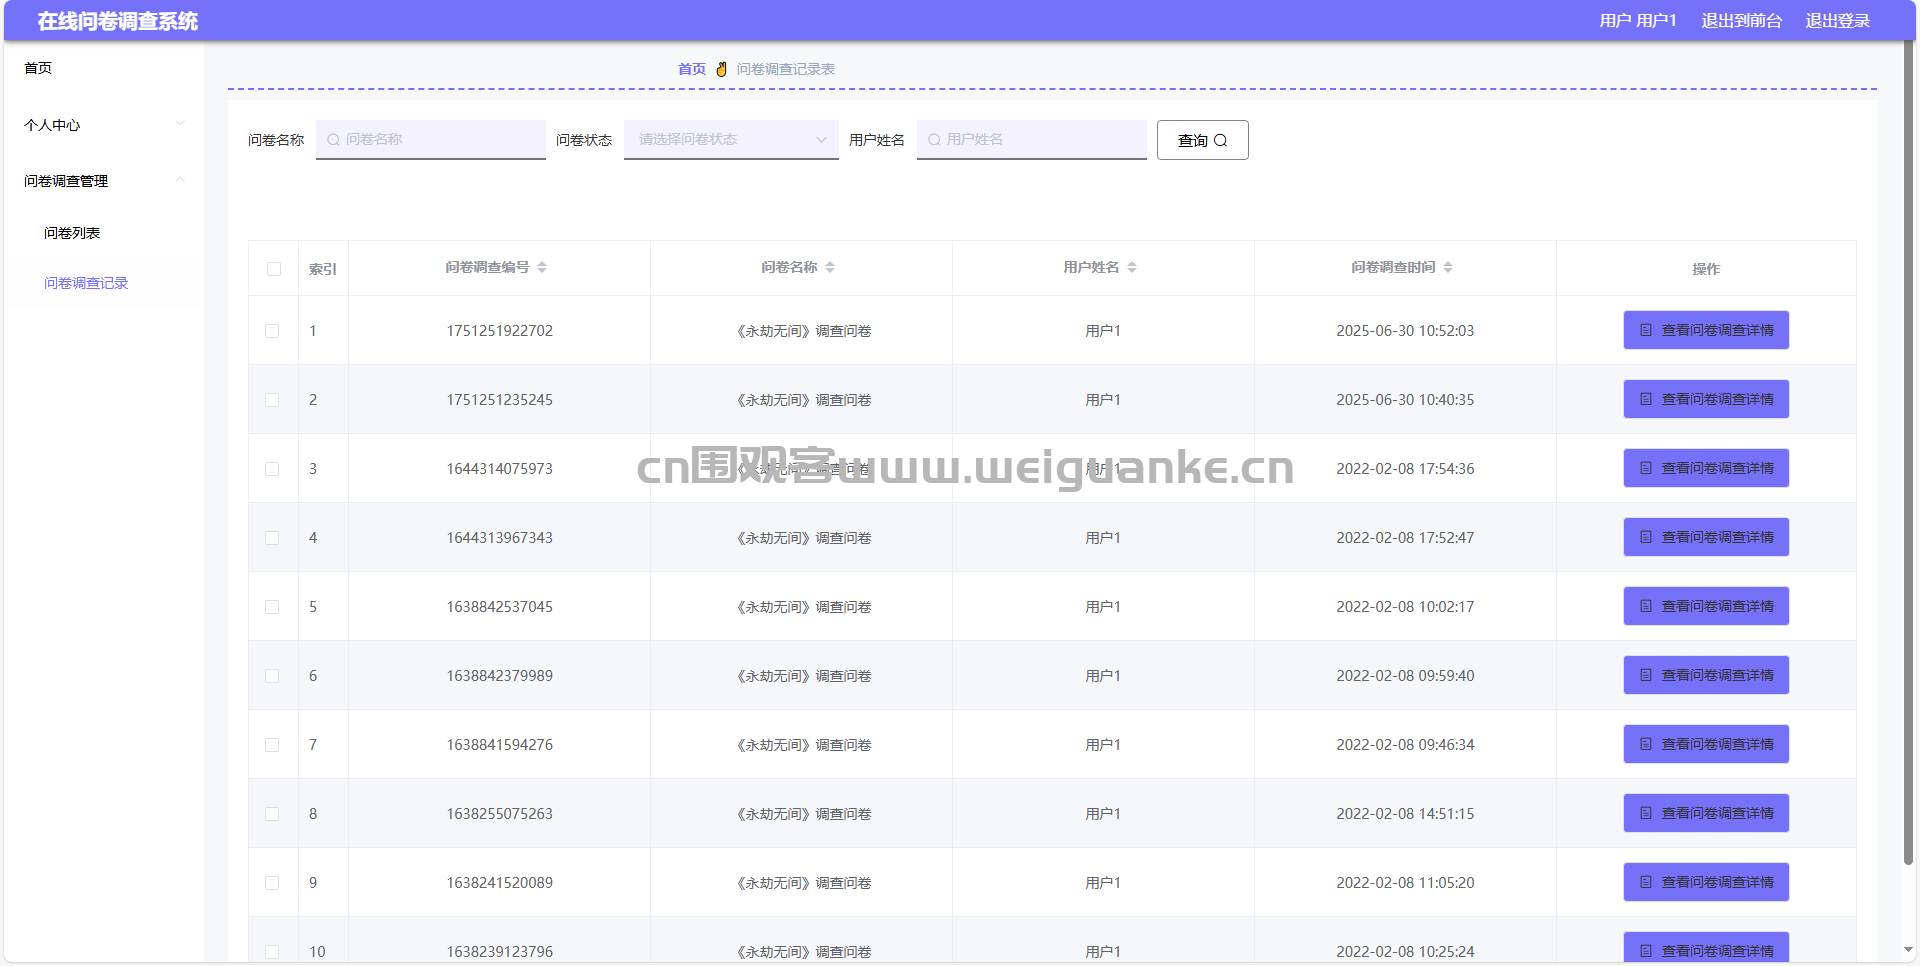1920x966 pixels.
Task: Sort by 问卷调查编号 column arrows
Action: tap(542, 267)
